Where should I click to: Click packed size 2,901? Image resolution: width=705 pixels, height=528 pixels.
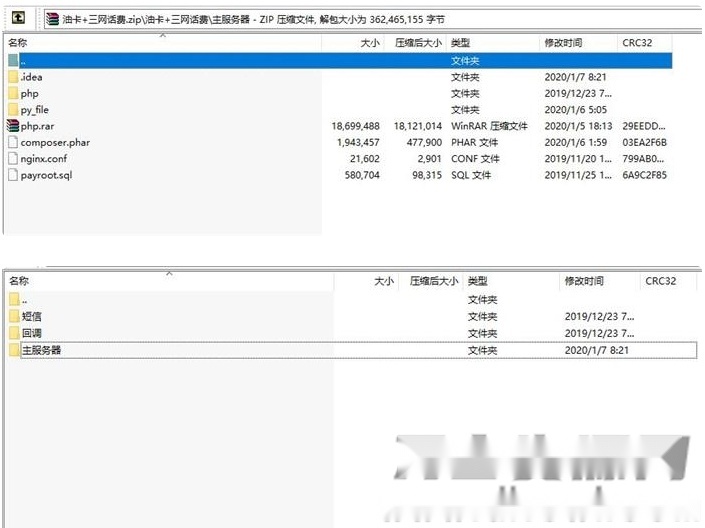[x=429, y=159]
